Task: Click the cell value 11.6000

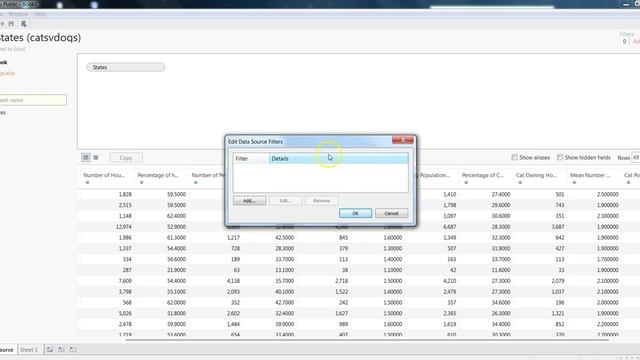Action: pos(500,270)
